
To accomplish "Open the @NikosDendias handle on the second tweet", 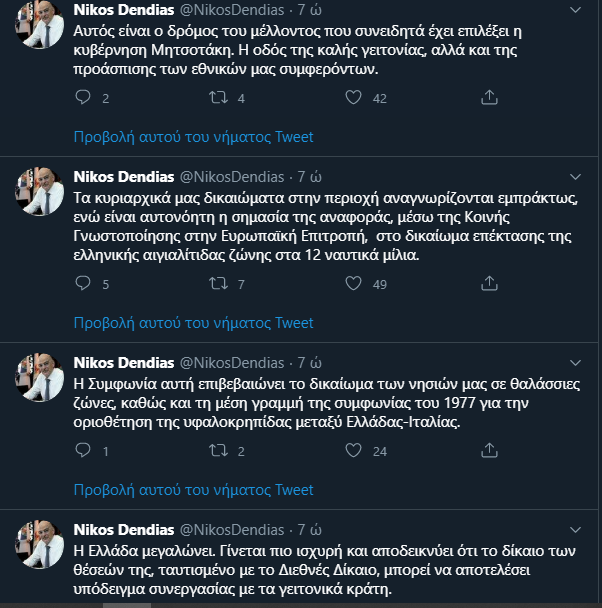I will point(232,177).
